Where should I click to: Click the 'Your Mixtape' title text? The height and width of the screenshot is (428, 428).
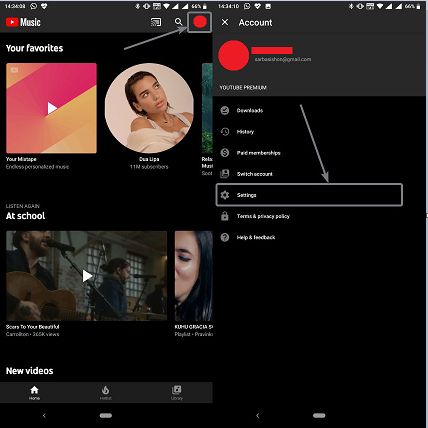point(21,159)
